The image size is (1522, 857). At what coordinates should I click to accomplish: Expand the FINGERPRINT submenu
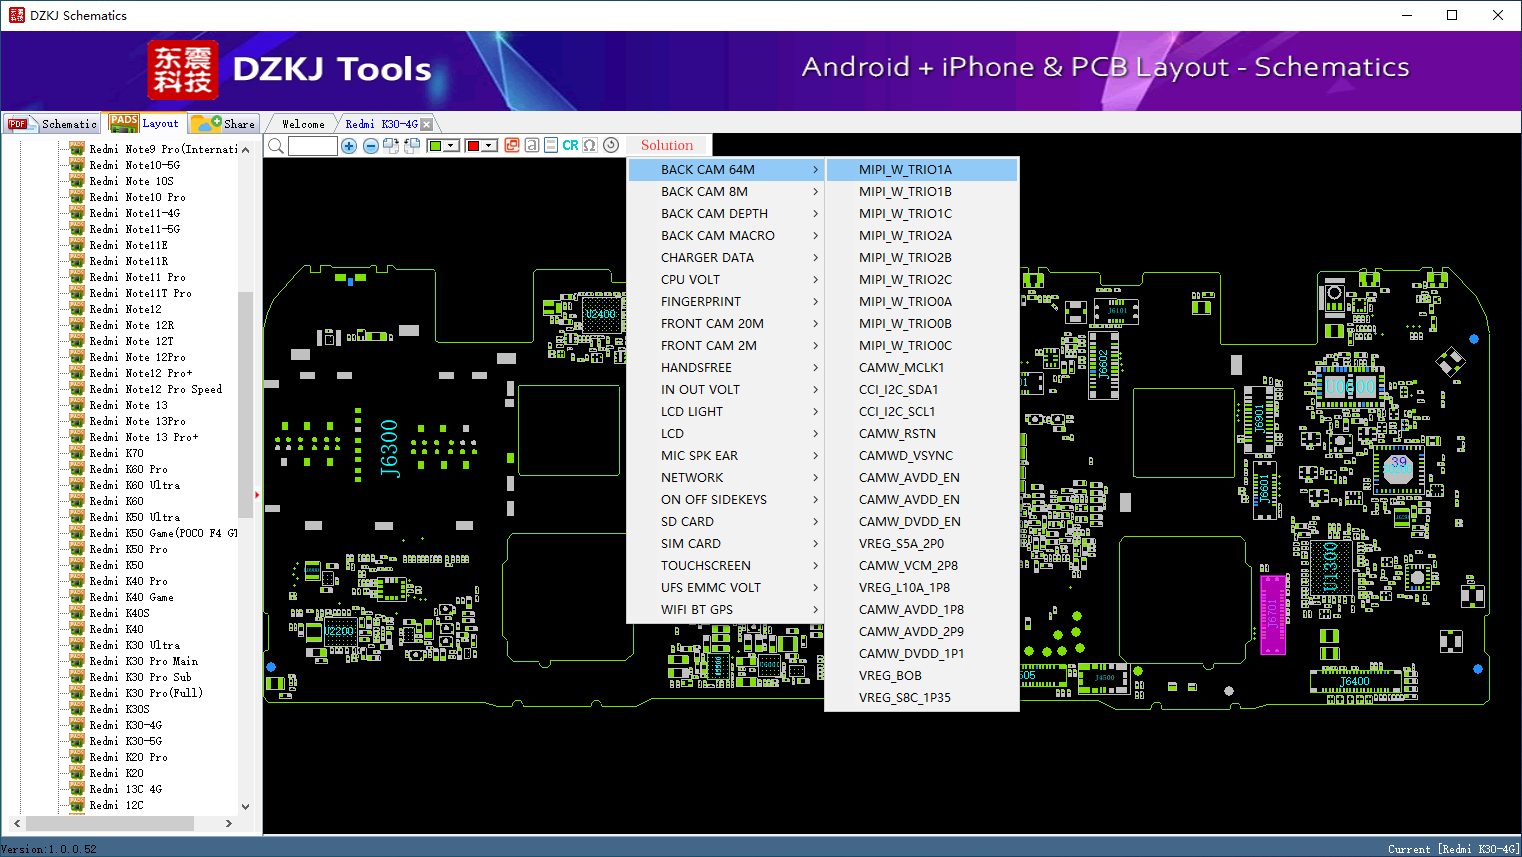pos(725,302)
